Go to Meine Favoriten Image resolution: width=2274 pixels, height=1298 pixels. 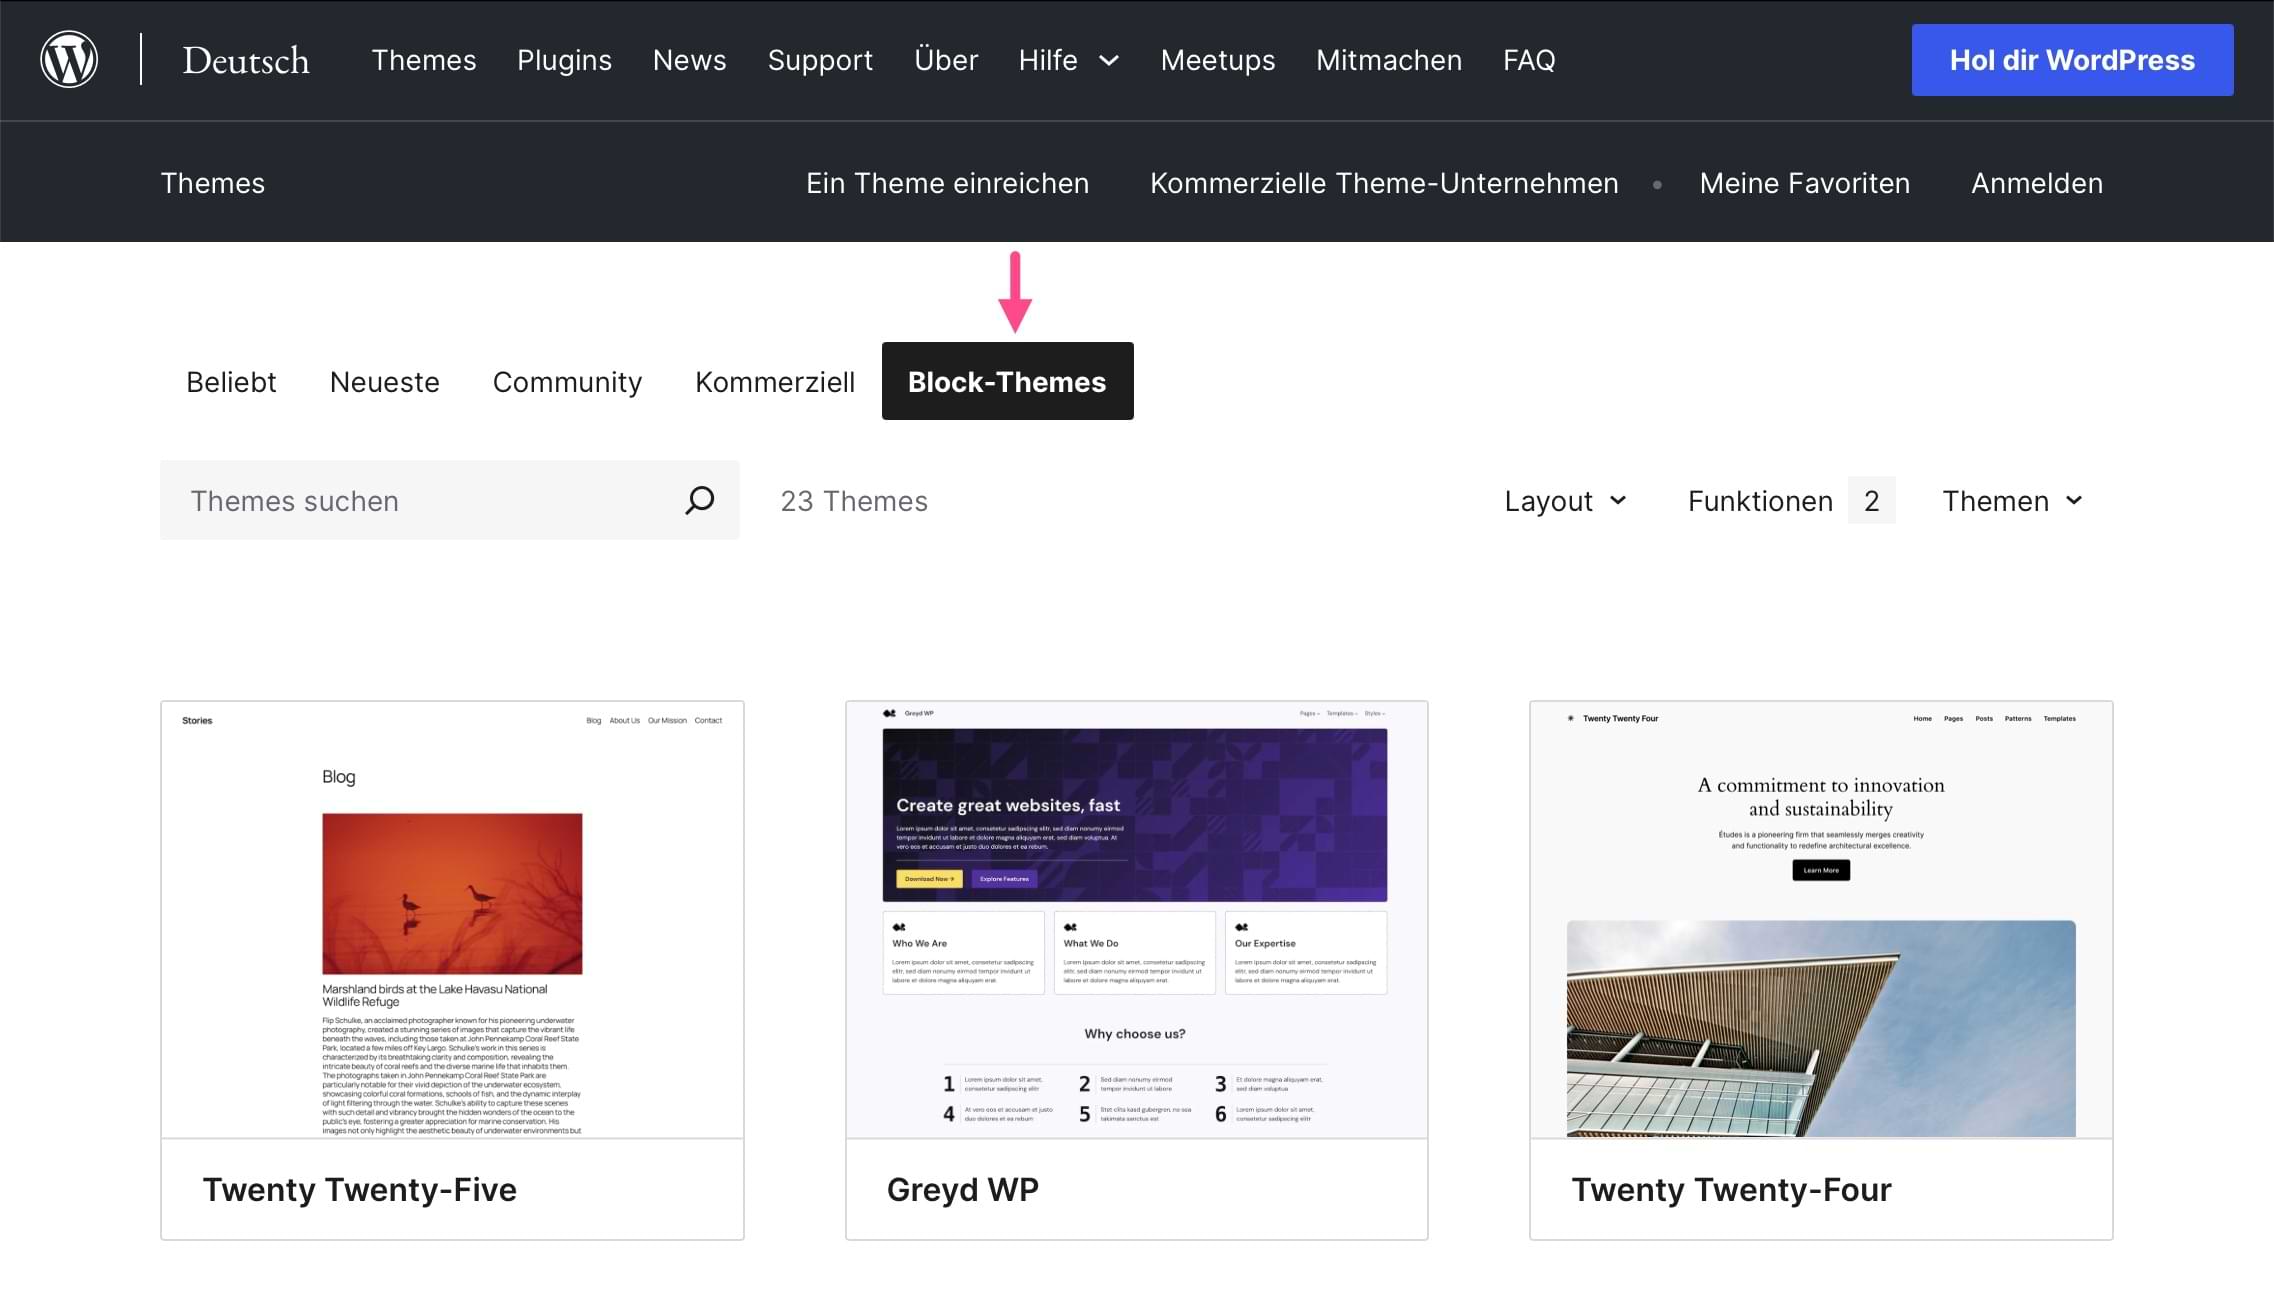click(1804, 183)
